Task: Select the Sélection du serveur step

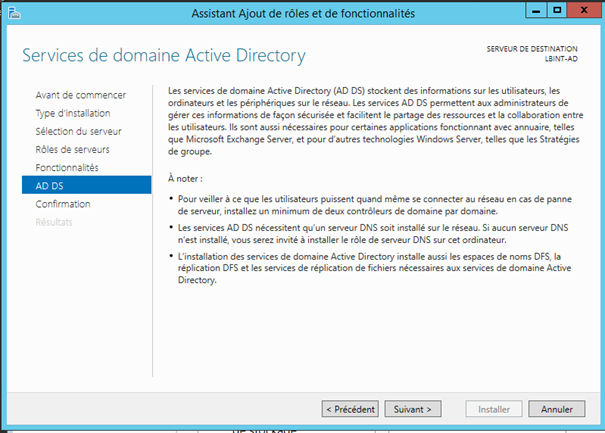Action: coord(79,131)
